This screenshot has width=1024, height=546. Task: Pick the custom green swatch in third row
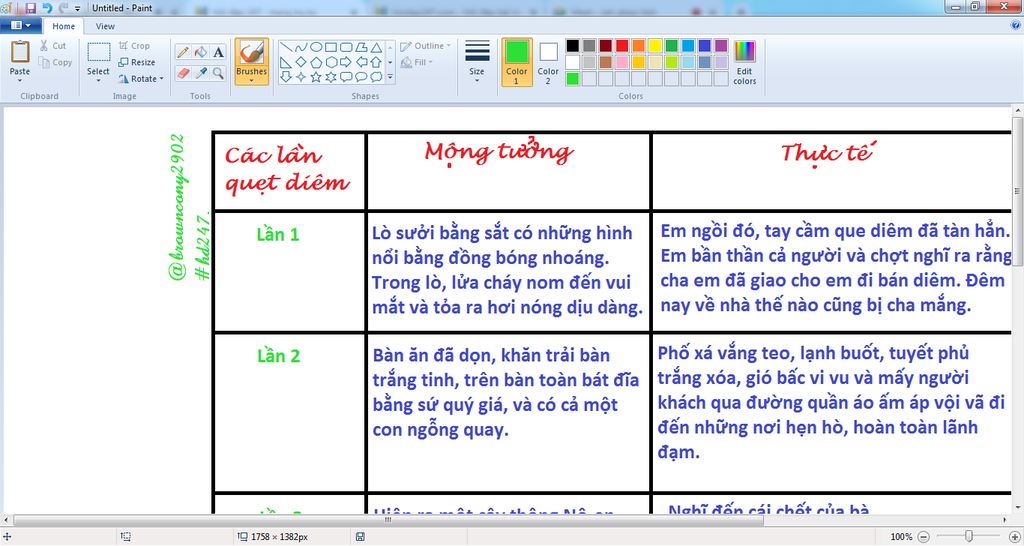pyautogui.click(x=573, y=79)
